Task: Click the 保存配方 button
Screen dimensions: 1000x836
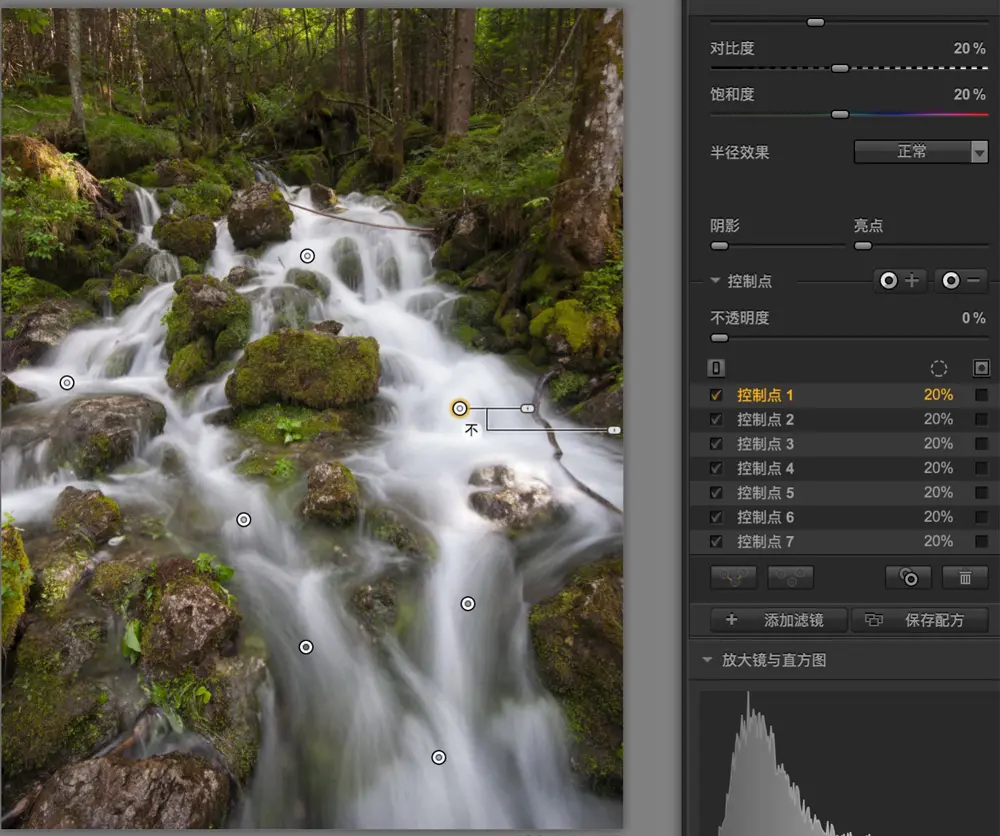Action: click(921, 620)
